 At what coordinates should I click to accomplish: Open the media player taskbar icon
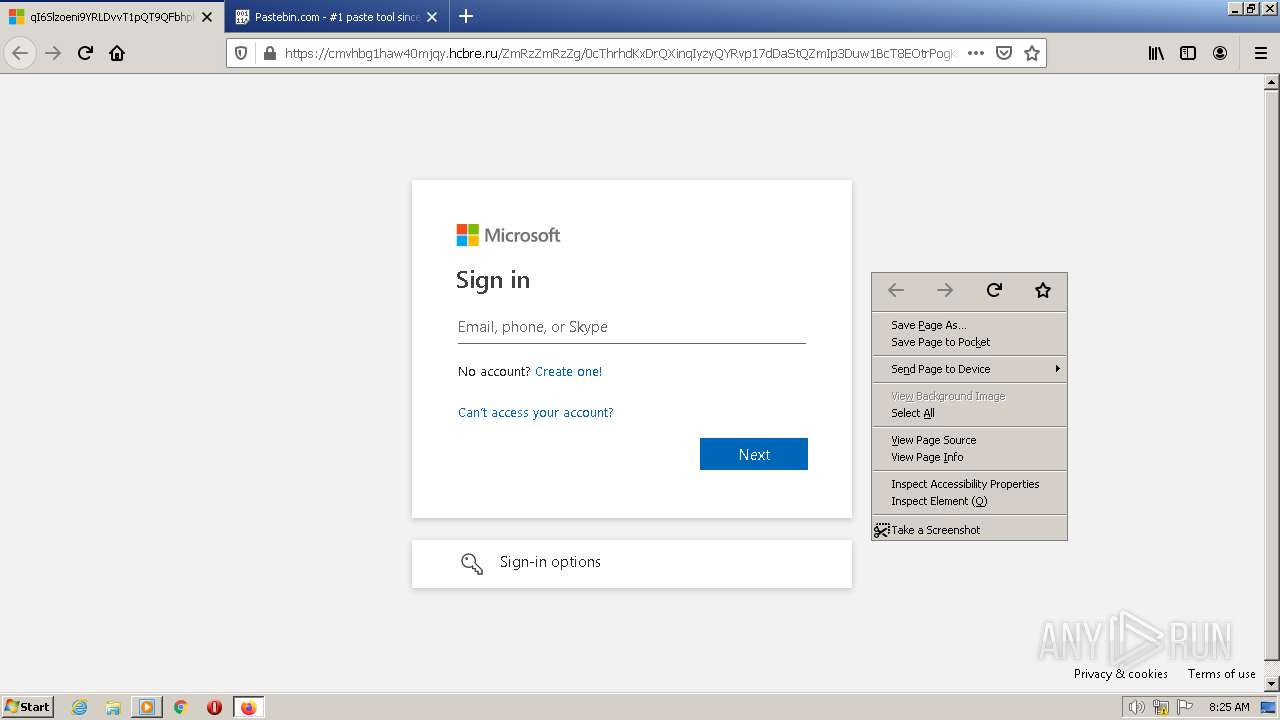click(147, 707)
